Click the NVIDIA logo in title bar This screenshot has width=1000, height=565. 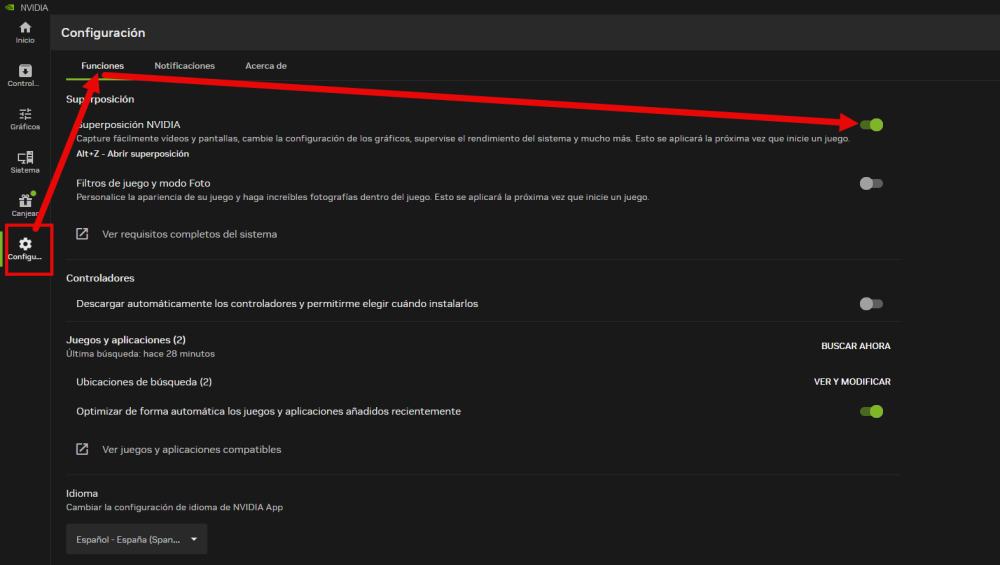(x=10, y=7)
